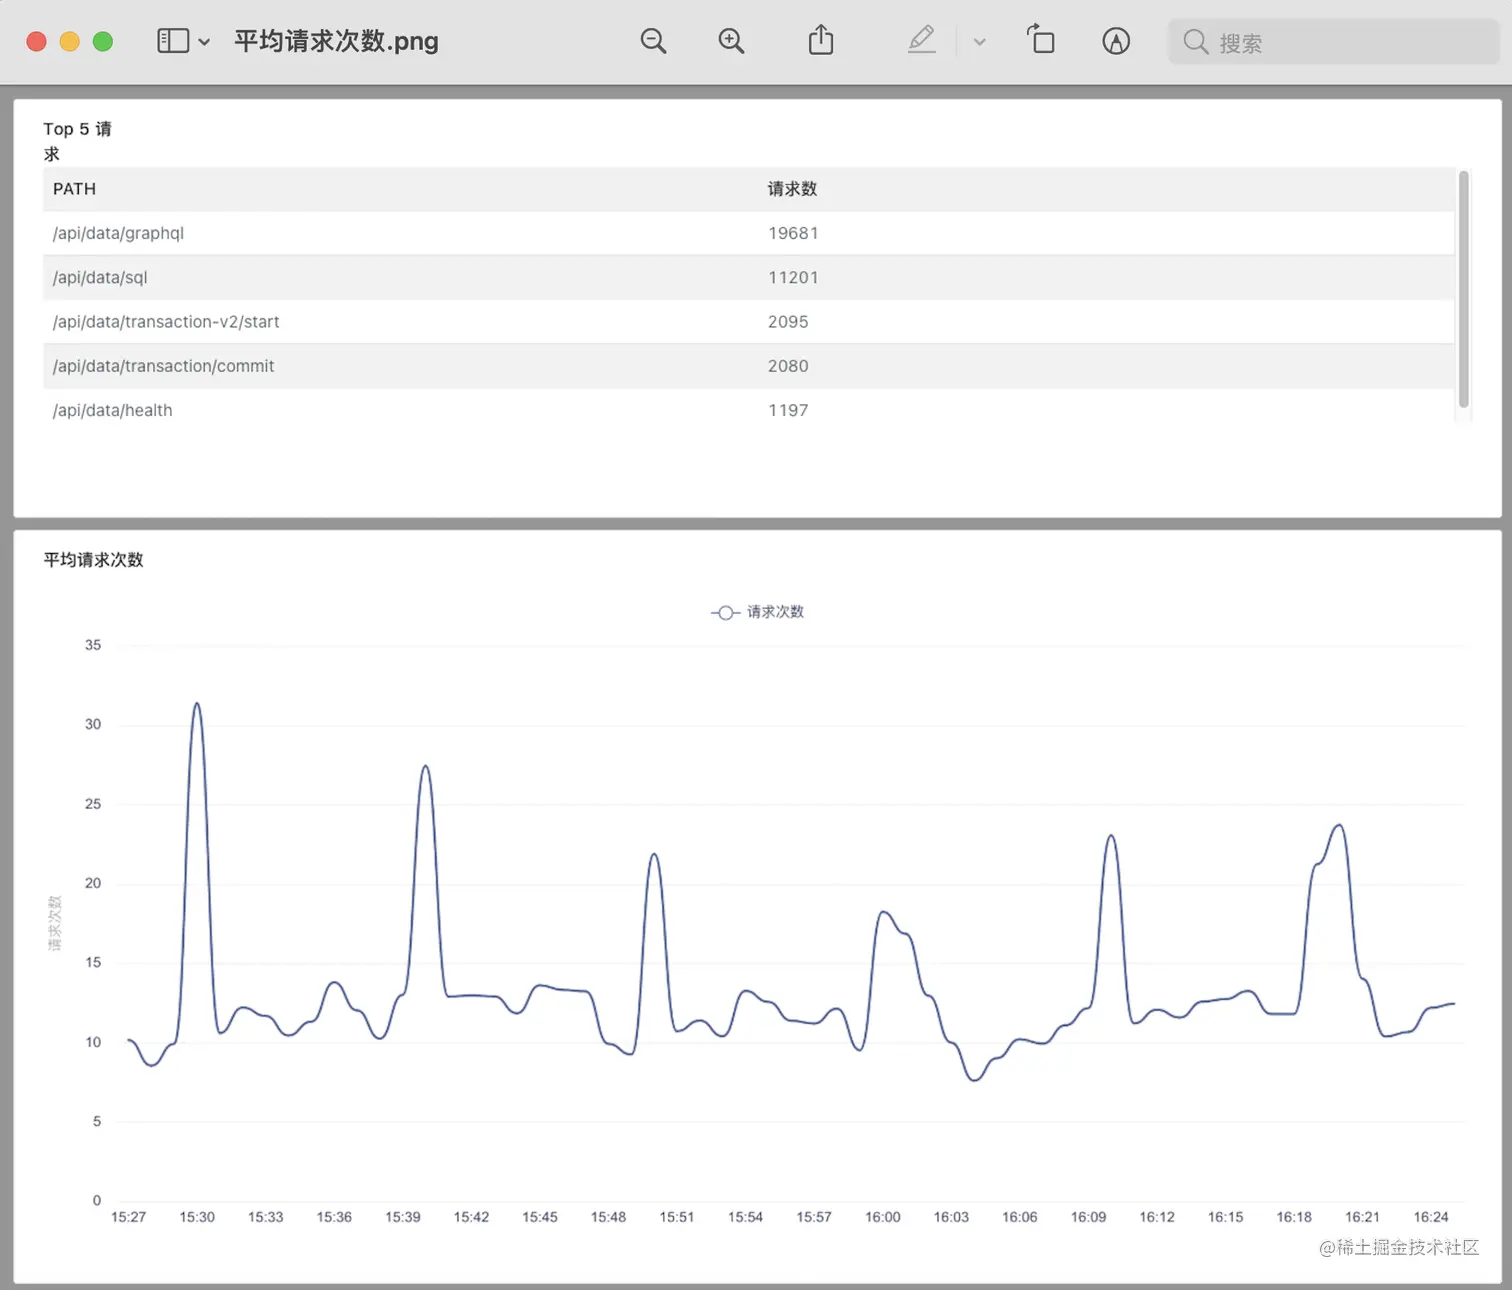1512x1290 pixels.
Task: Select the /api/data/sql path cell
Action: (100, 277)
